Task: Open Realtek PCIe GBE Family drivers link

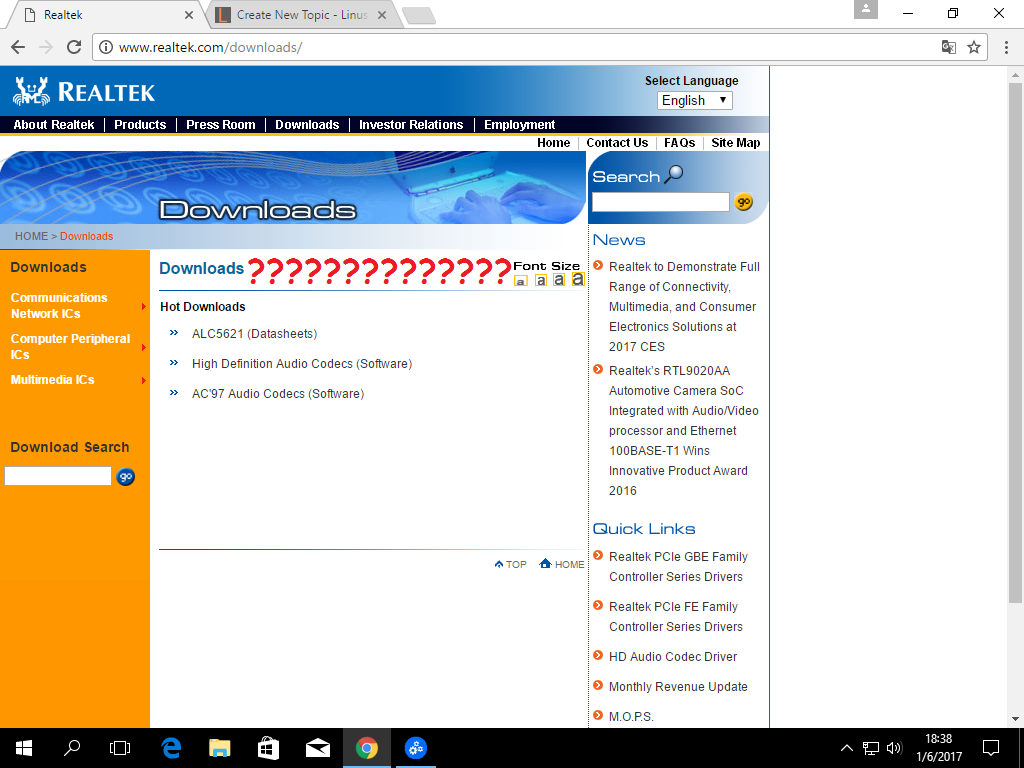Action: [678, 566]
